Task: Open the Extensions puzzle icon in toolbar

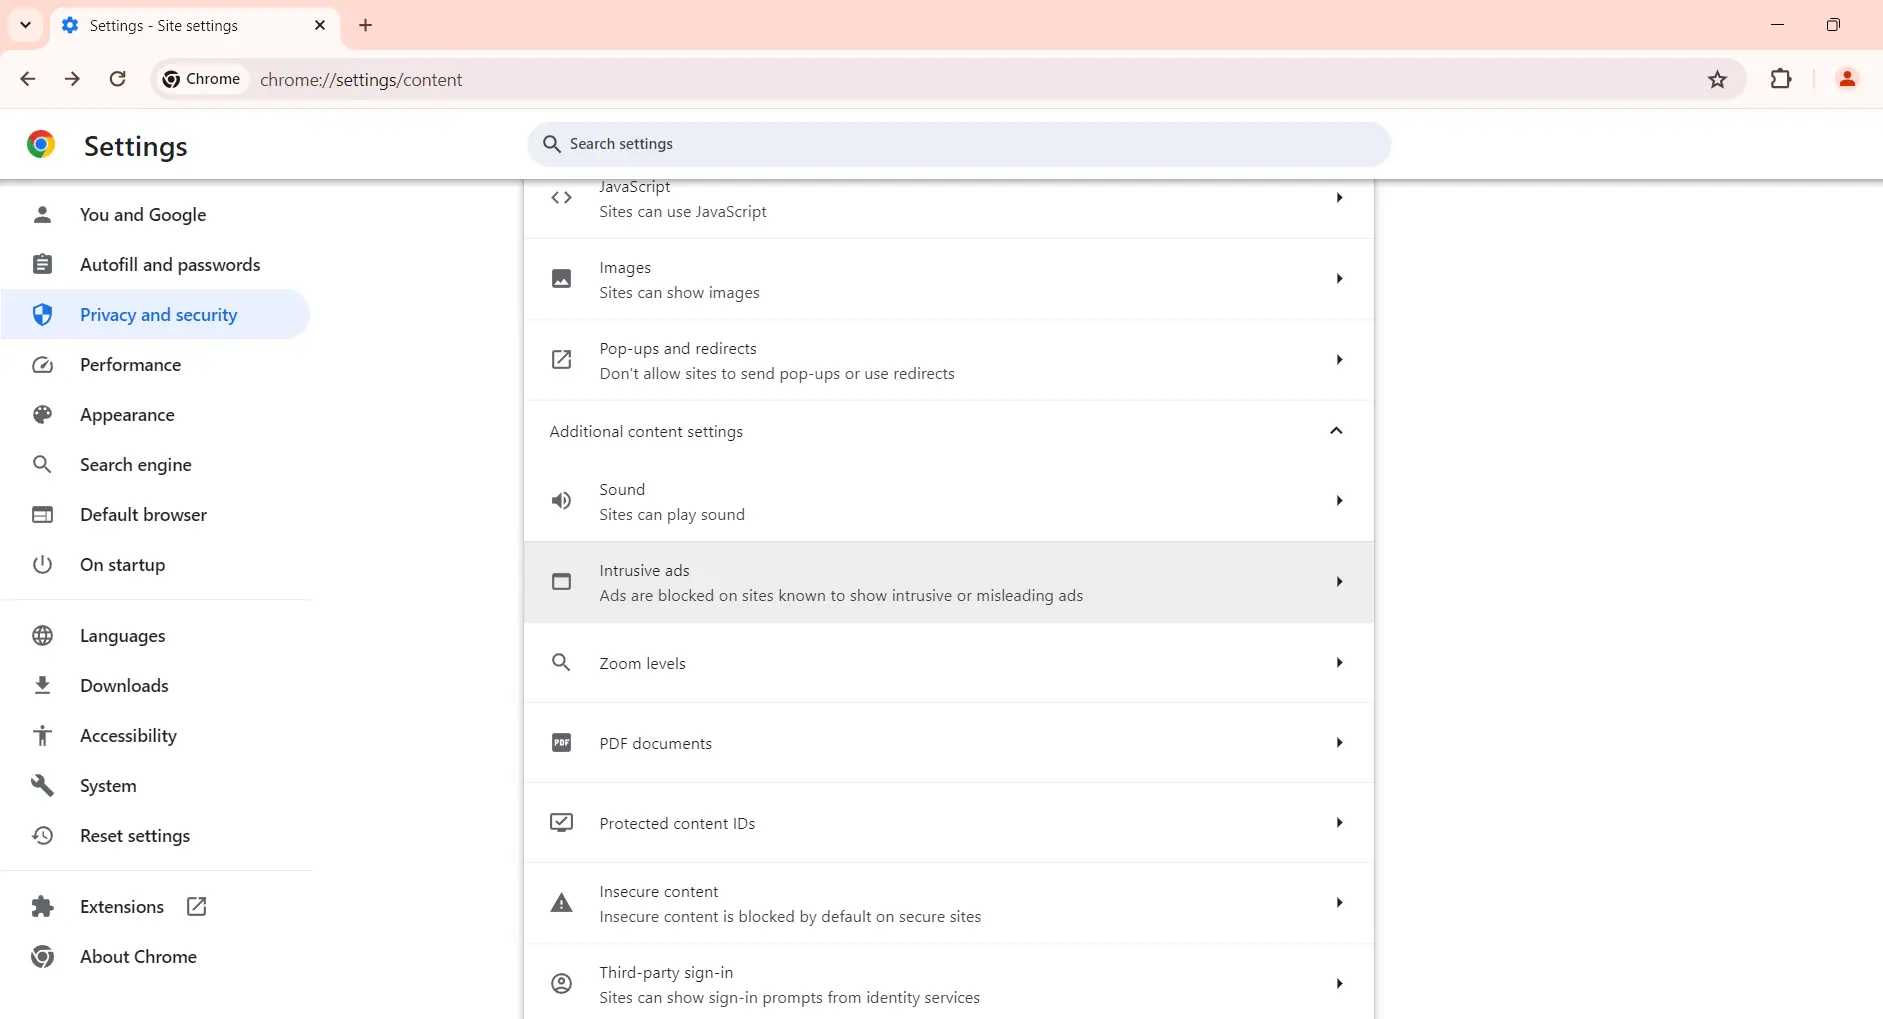Action: click(1780, 79)
